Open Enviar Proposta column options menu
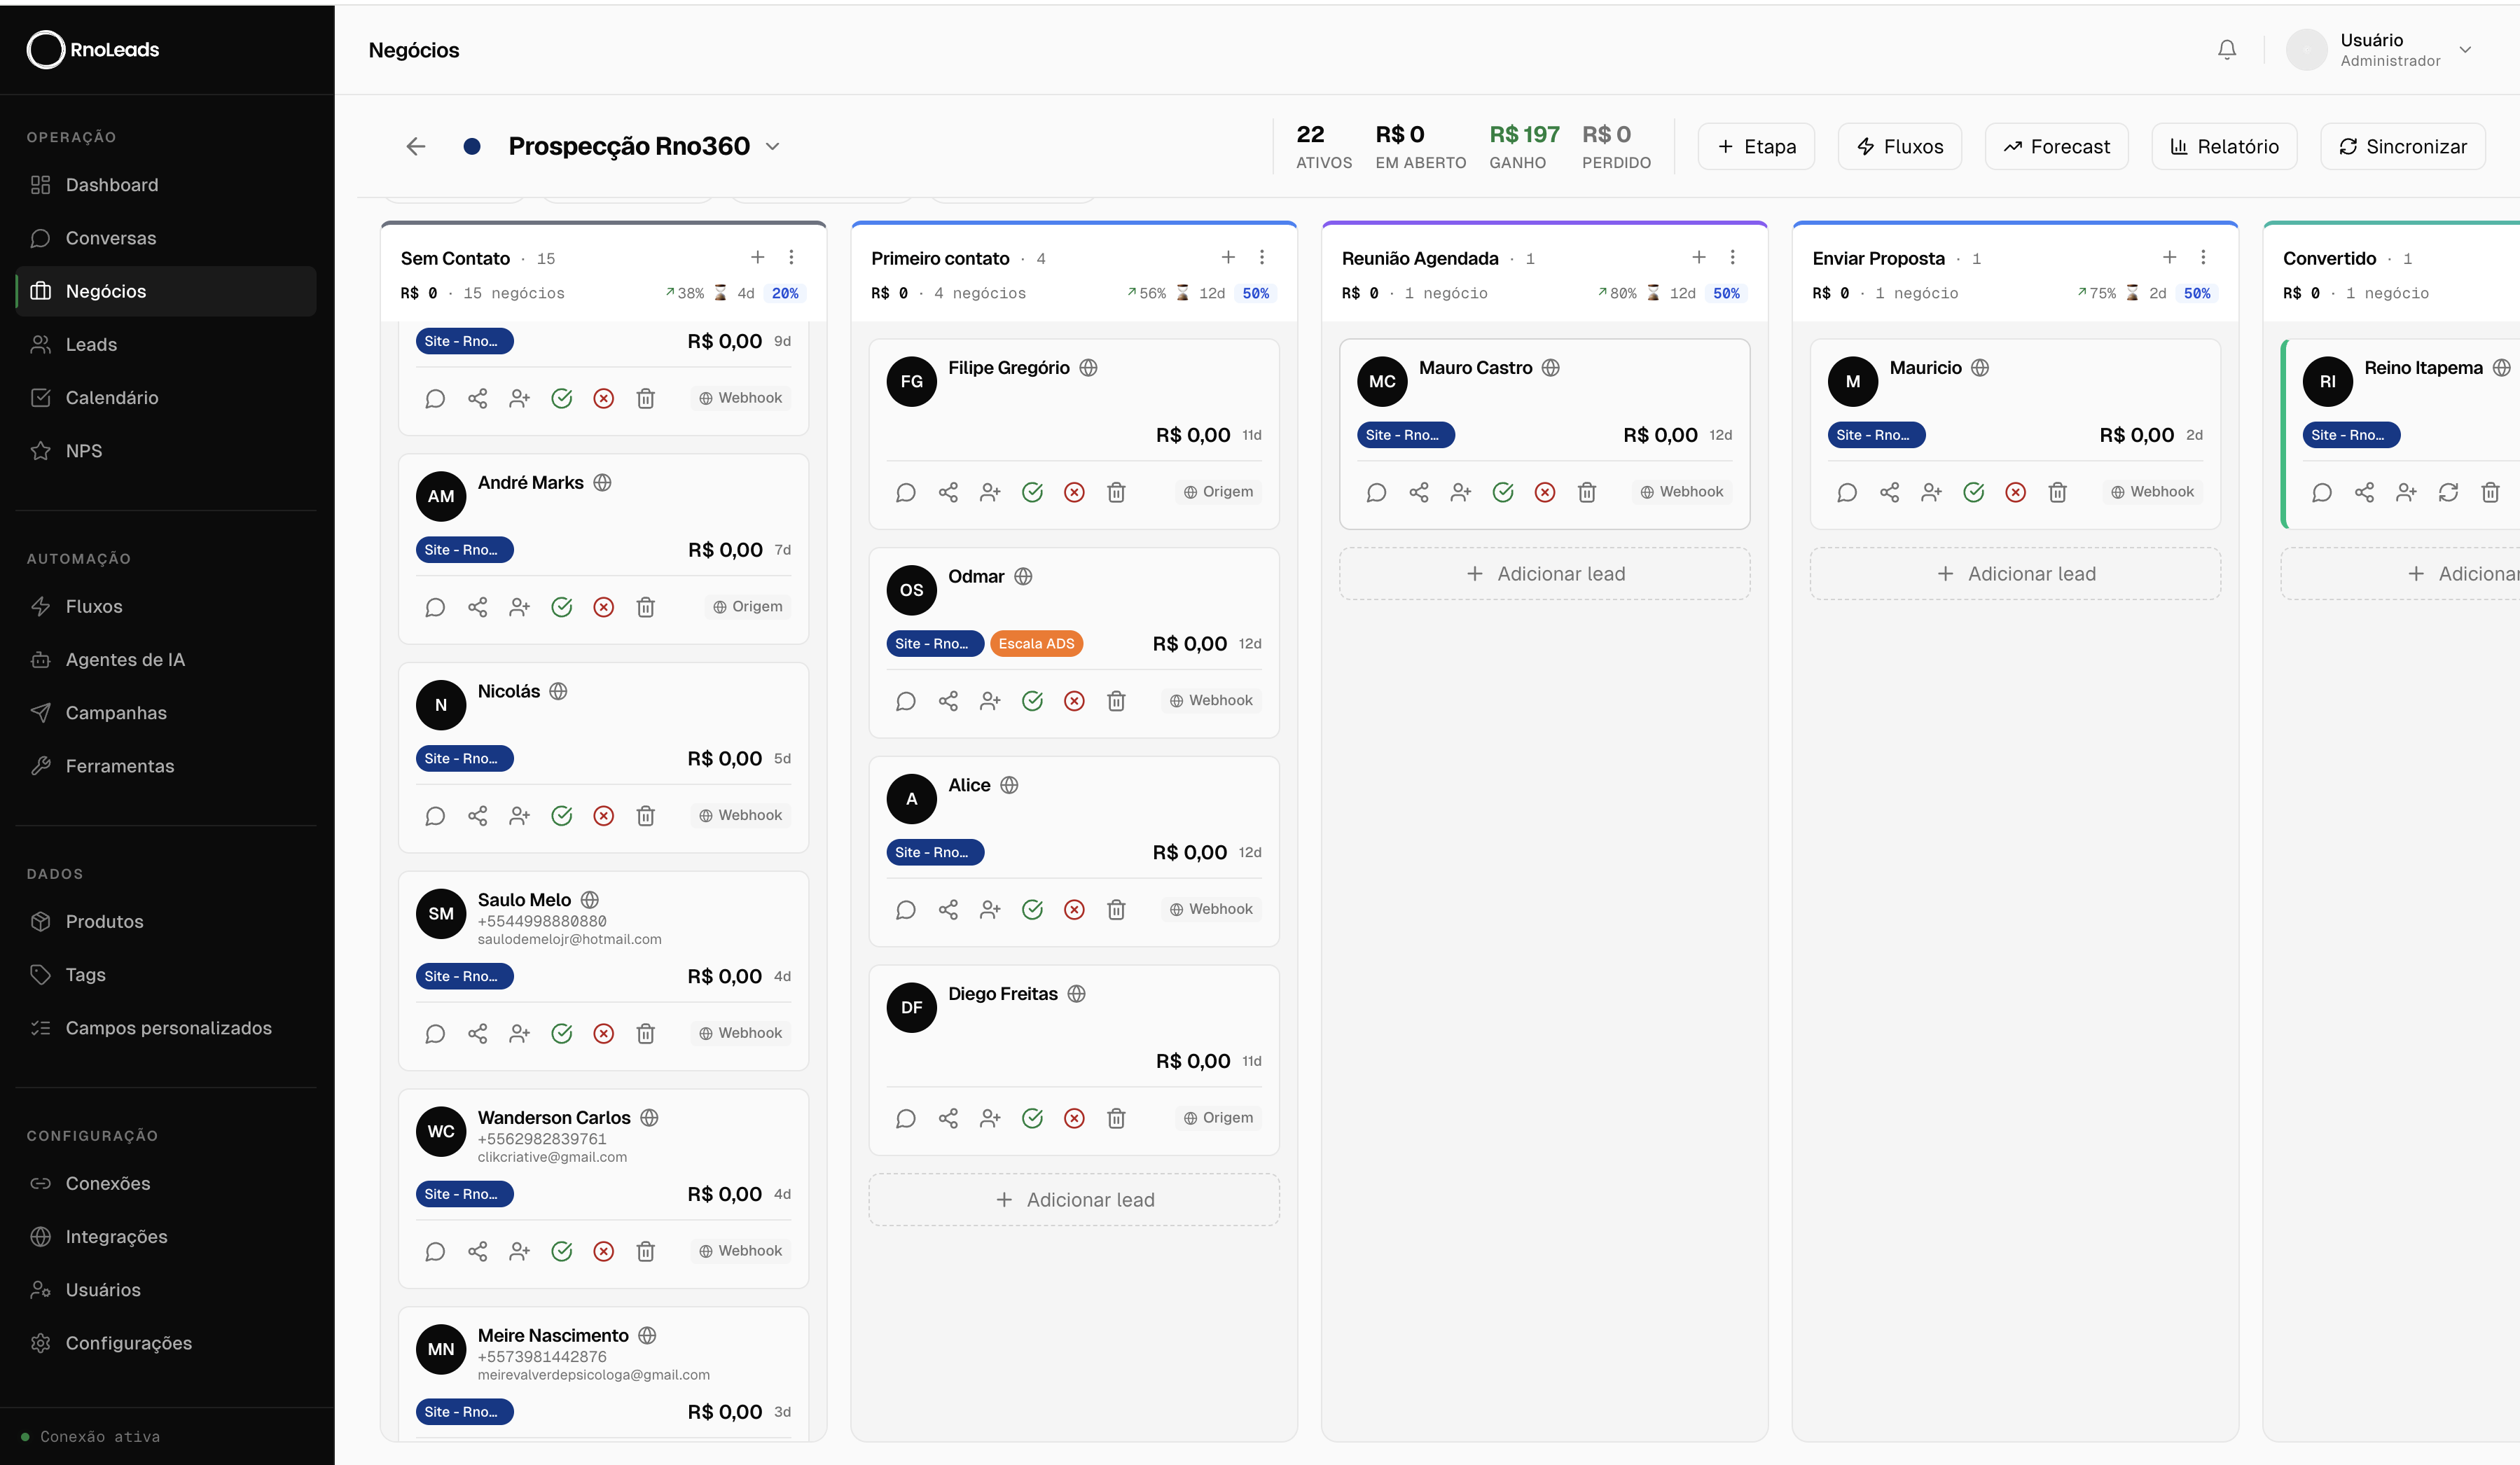Viewport: 2520px width, 1465px height. [x=2203, y=257]
